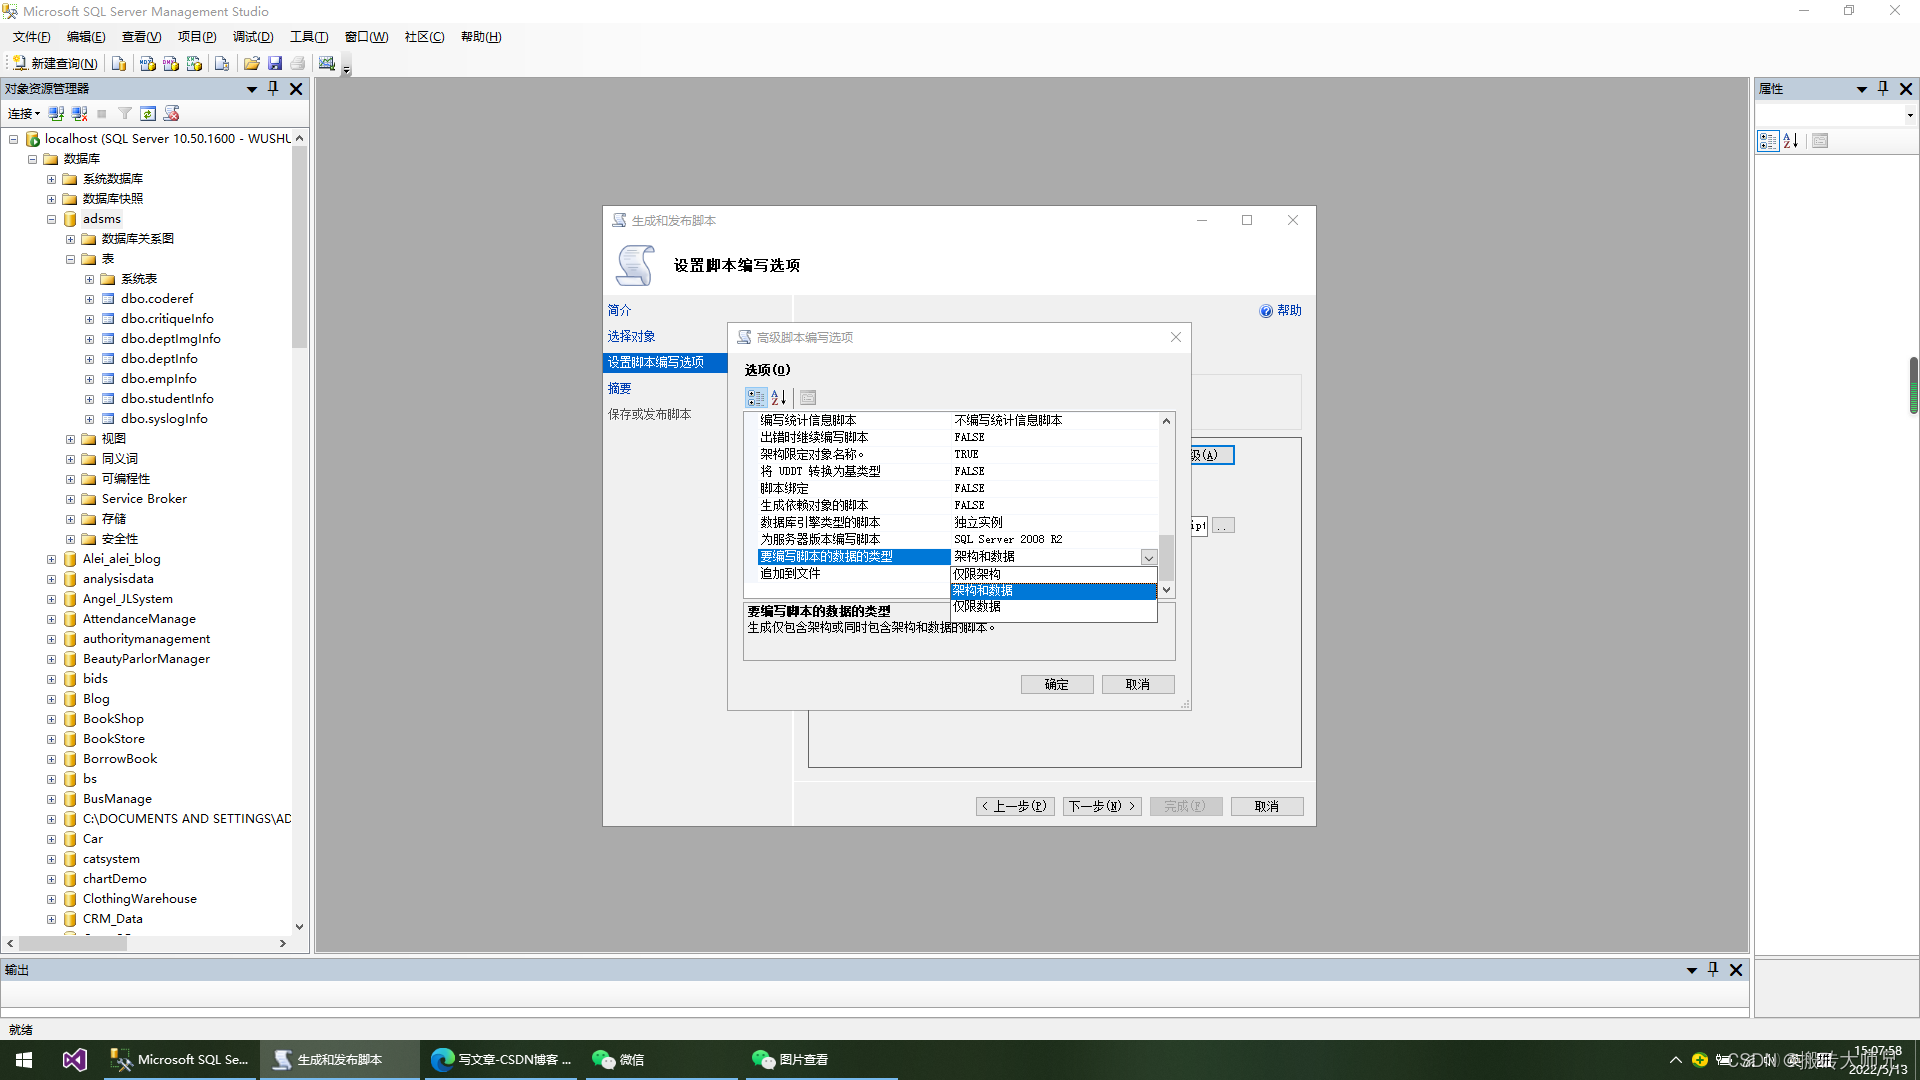Toggle auto-hide pin on Object Explorer panel
Screen dimensions: 1920x1080
pyautogui.click(x=273, y=89)
